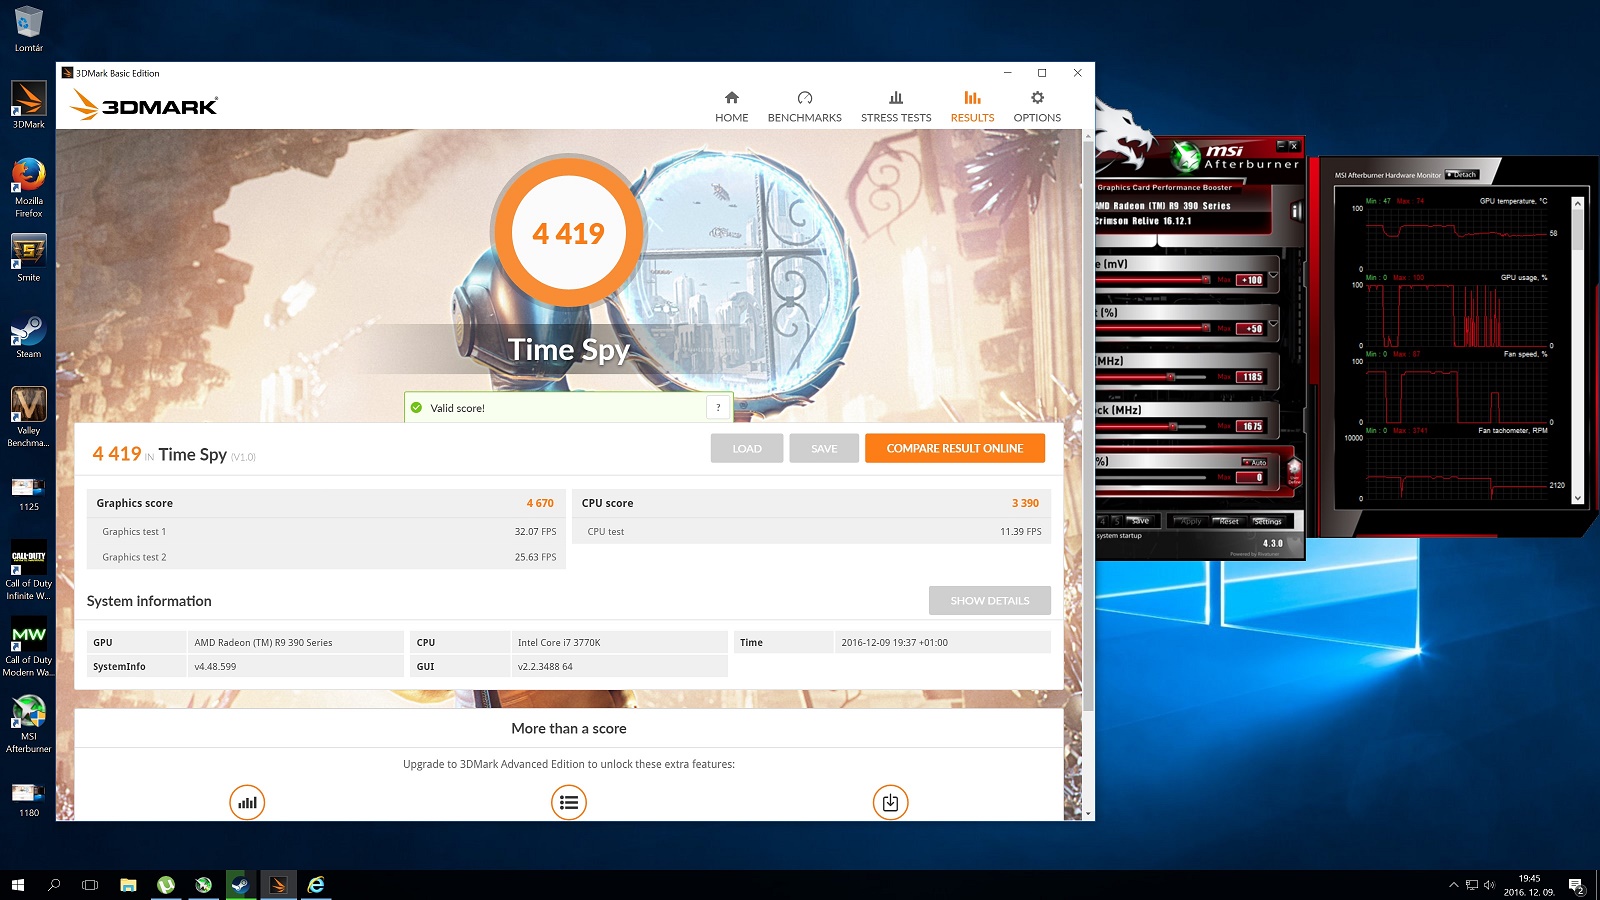Click hardware monitor scrollbar up arrow
Viewport: 1600px width, 900px height.
(1578, 203)
